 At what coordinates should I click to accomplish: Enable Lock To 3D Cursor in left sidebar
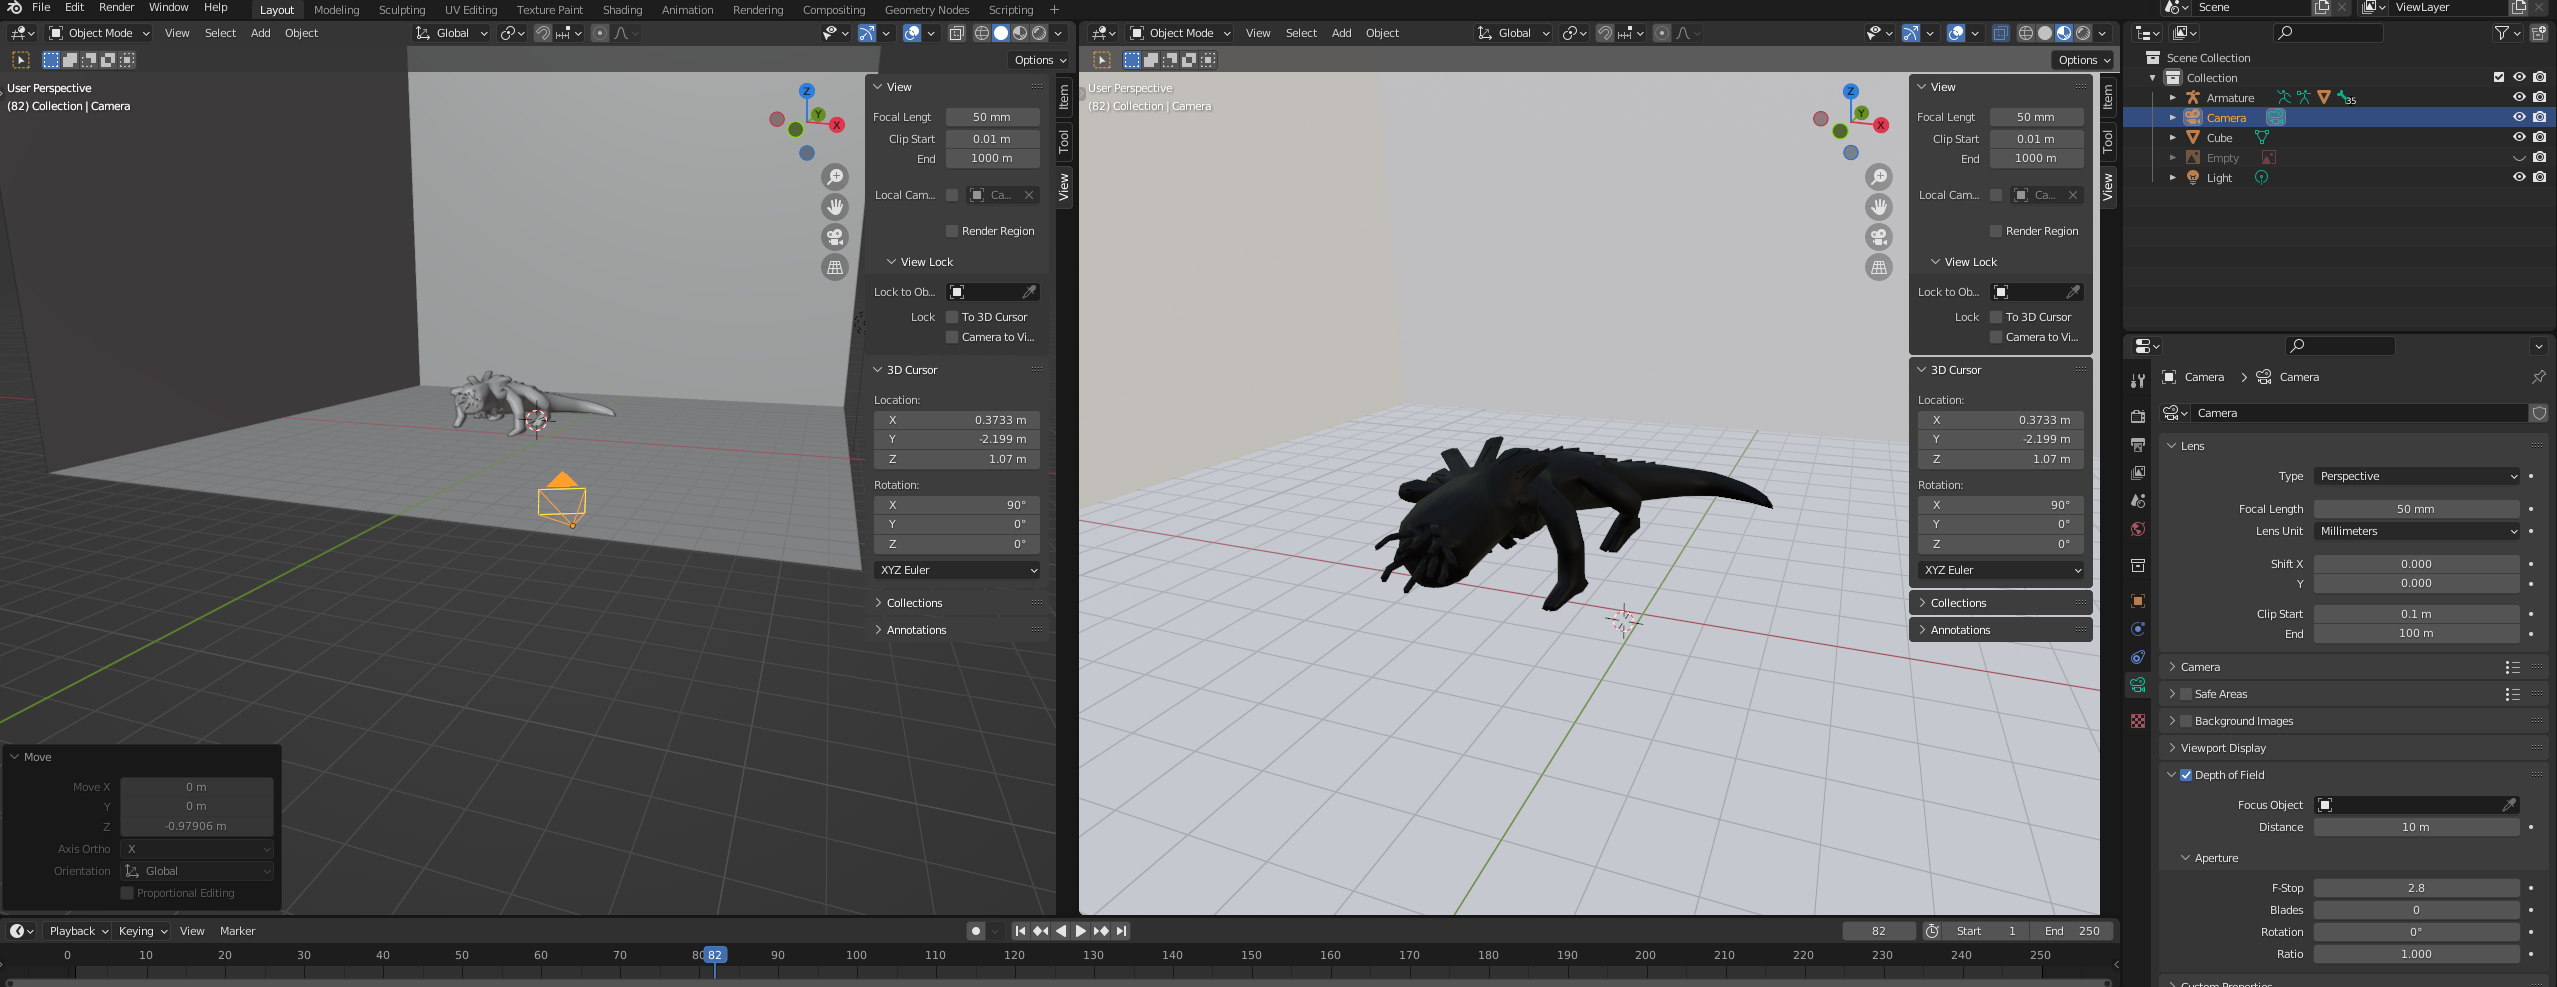pyautogui.click(x=952, y=317)
